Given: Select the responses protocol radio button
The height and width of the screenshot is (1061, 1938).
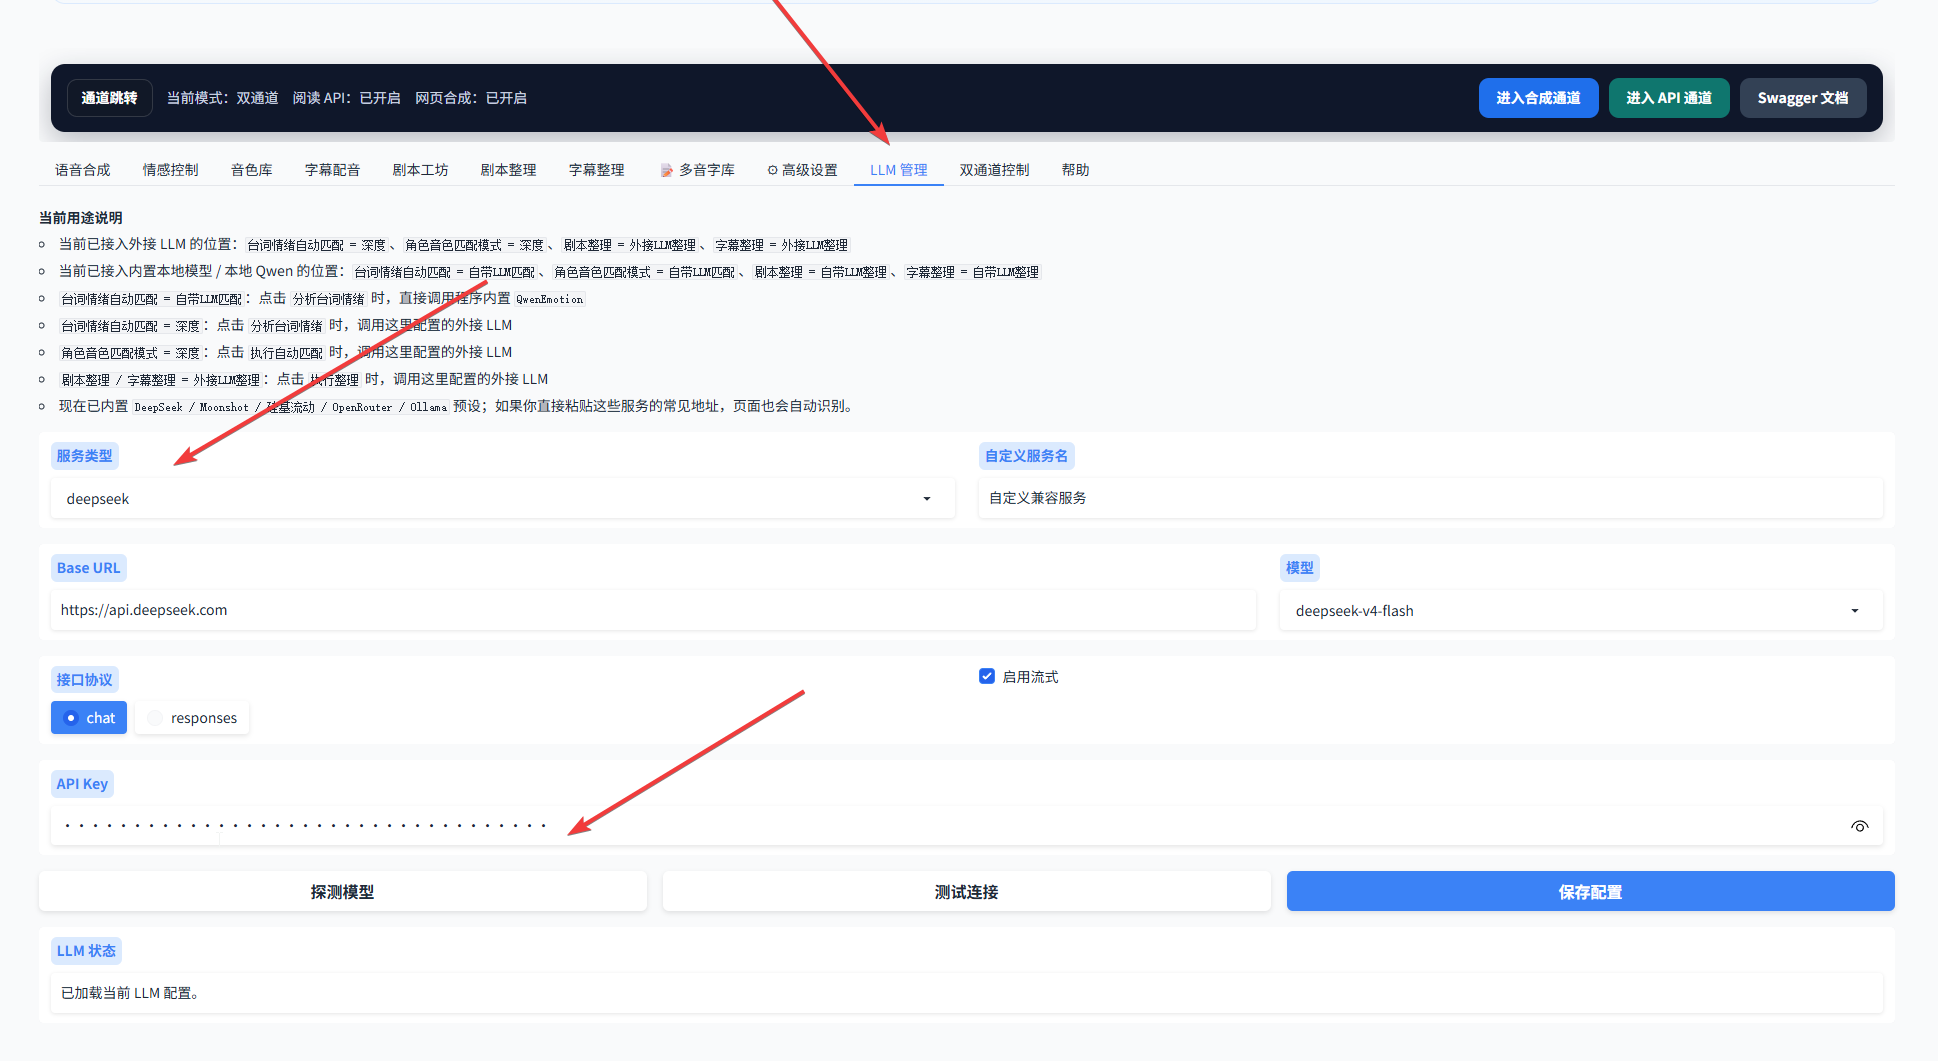Looking at the screenshot, I should coord(192,718).
